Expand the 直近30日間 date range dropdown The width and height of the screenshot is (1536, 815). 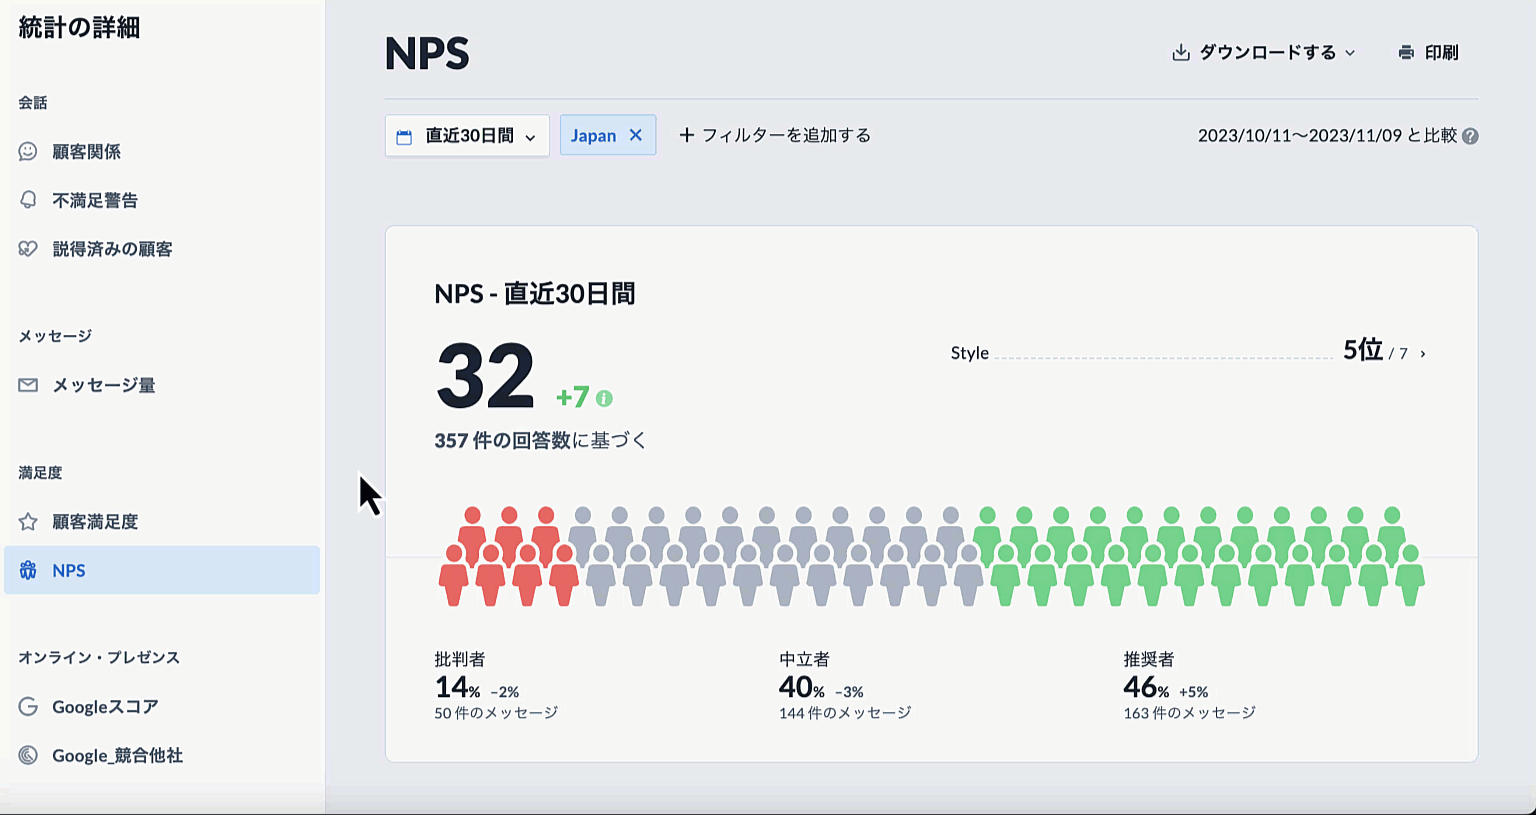[x=467, y=136]
